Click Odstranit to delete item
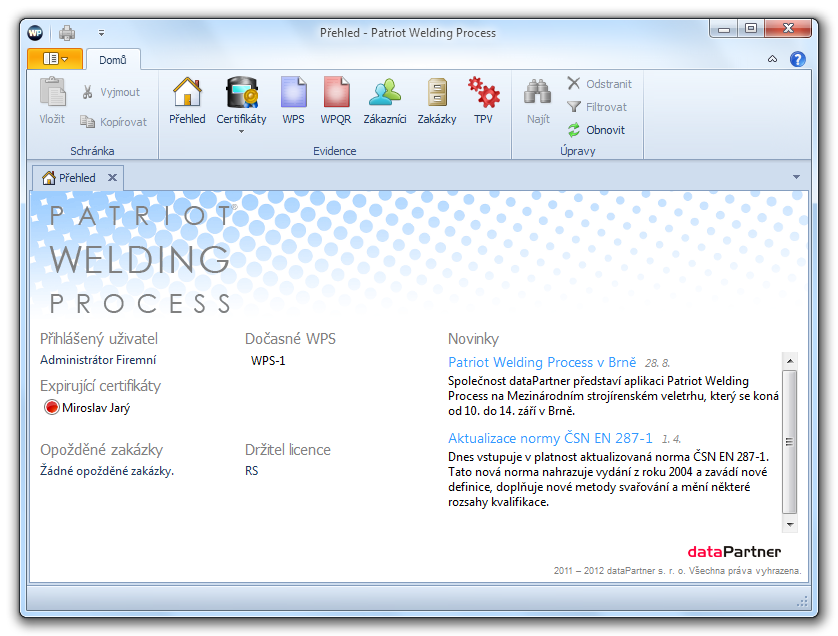 coord(599,84)
